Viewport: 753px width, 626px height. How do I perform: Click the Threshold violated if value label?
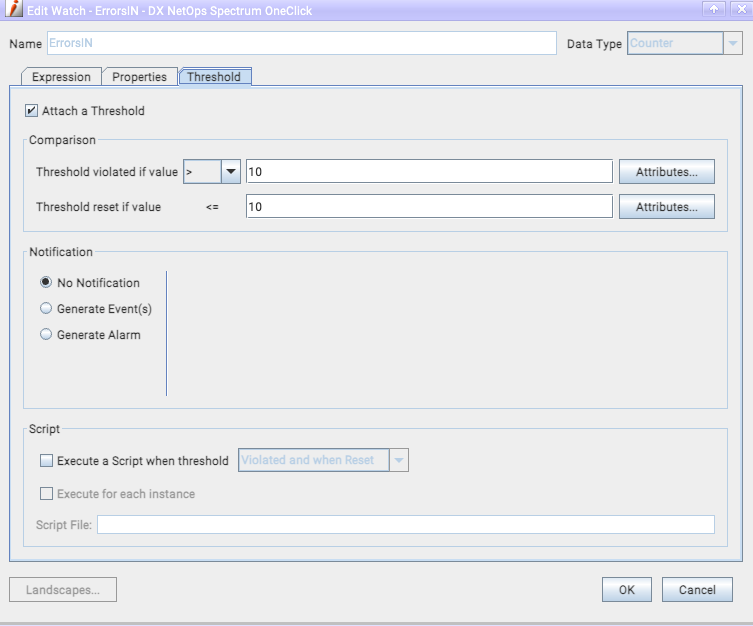pyautogui.click(x=107, y=172)
